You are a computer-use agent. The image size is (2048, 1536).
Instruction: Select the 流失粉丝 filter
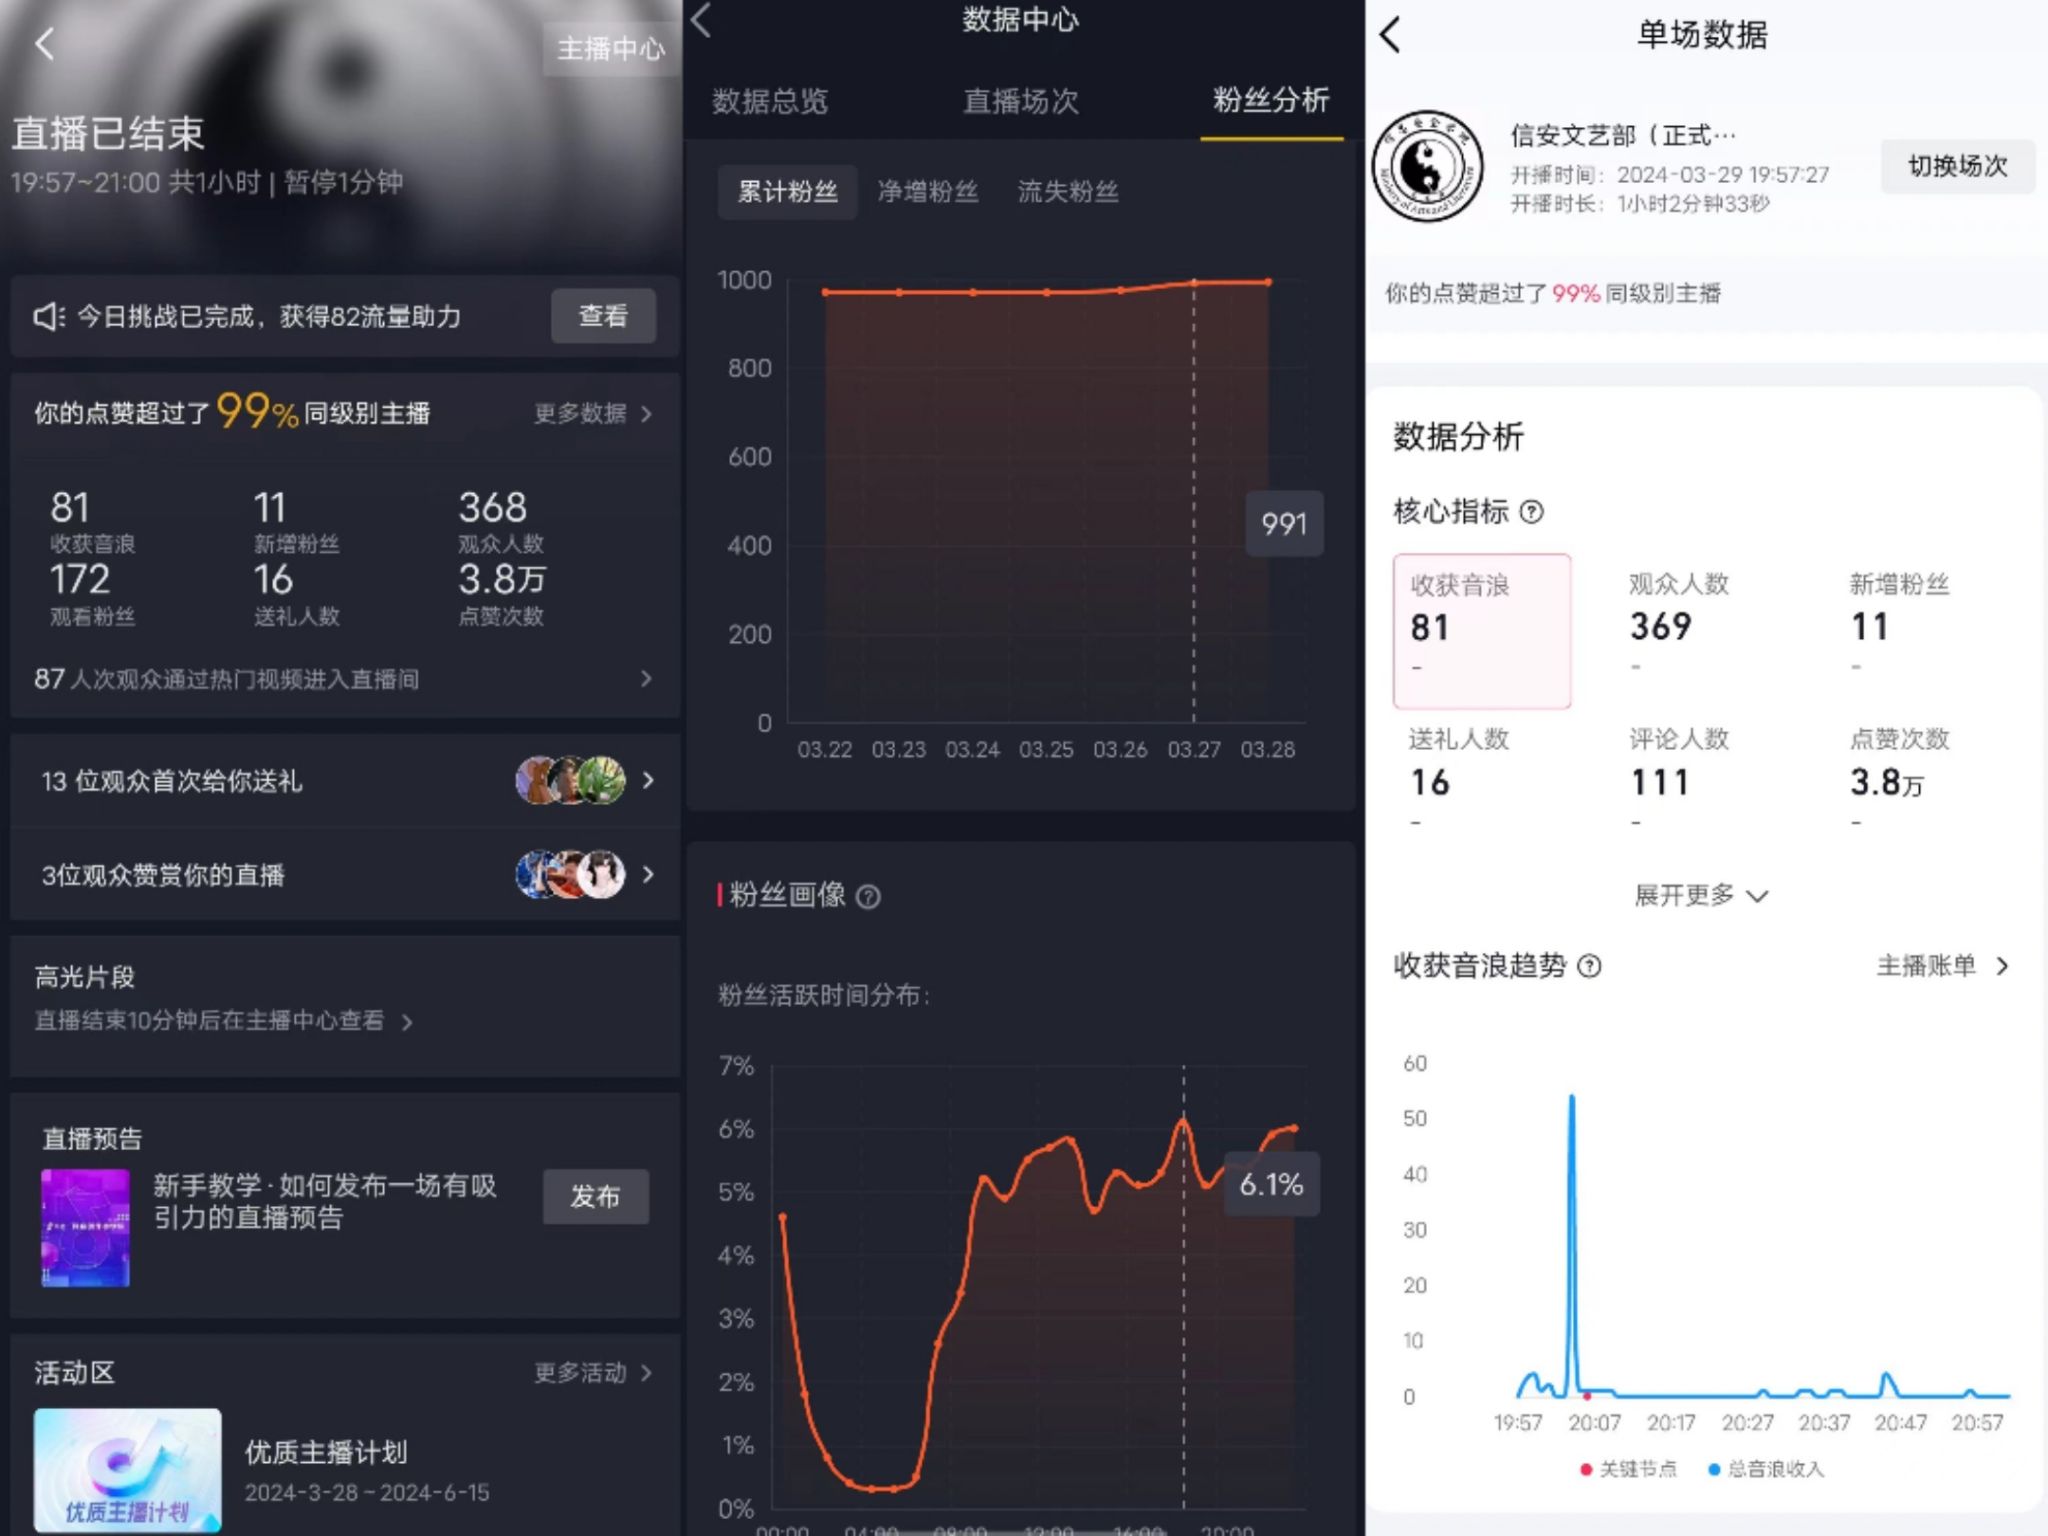click(1067, 192)
